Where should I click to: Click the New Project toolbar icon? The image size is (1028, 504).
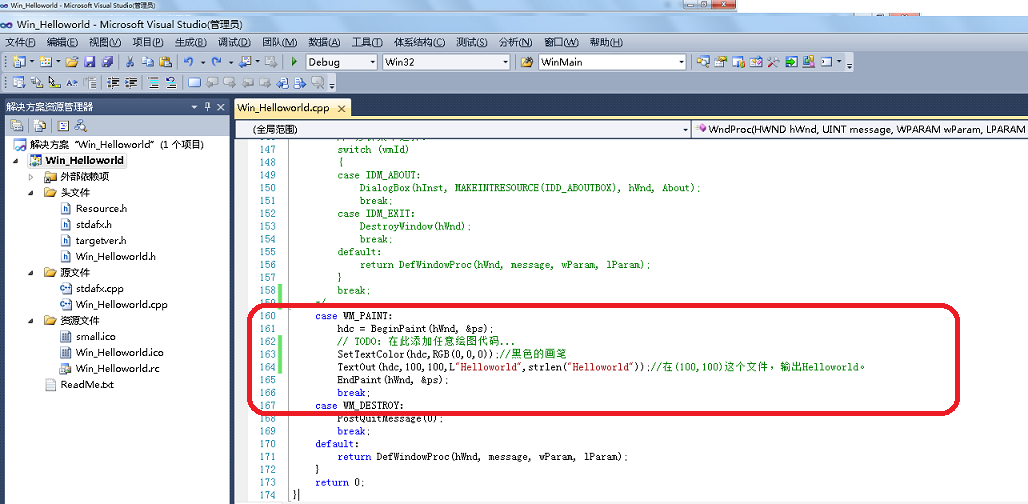coord(18,62)
